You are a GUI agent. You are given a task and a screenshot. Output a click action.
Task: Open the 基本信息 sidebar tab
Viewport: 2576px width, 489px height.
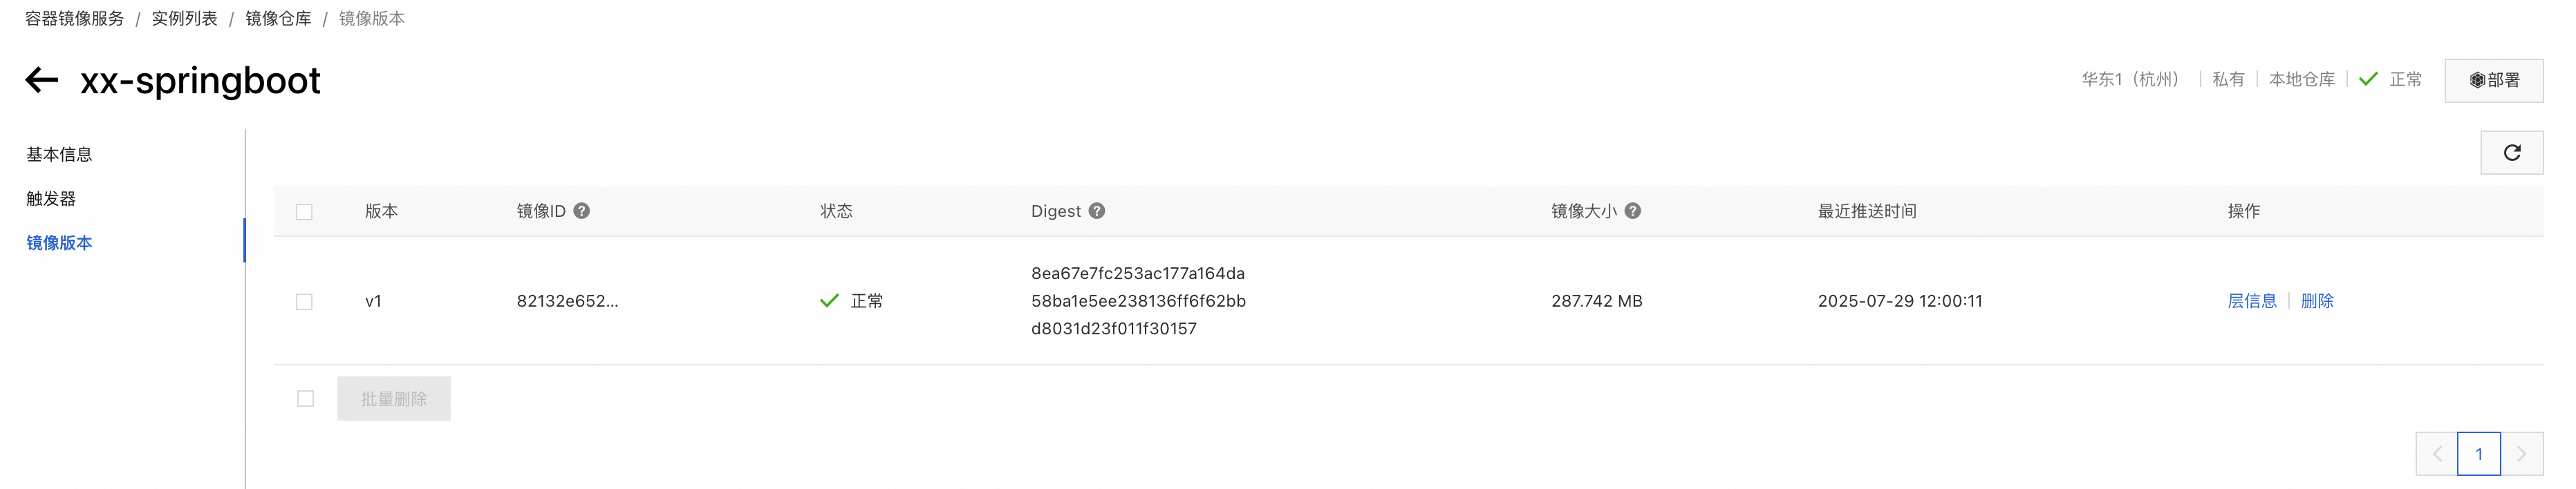[59, 154]
